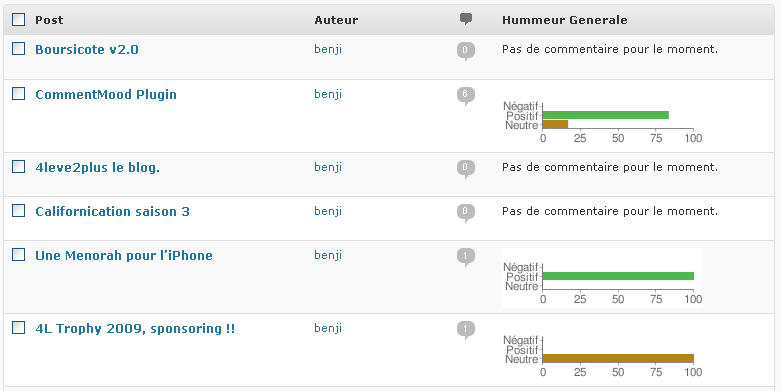The image size is (781, 391).
Task: Click author benji on the 4leve2plus row
Action: pos(328,167)
